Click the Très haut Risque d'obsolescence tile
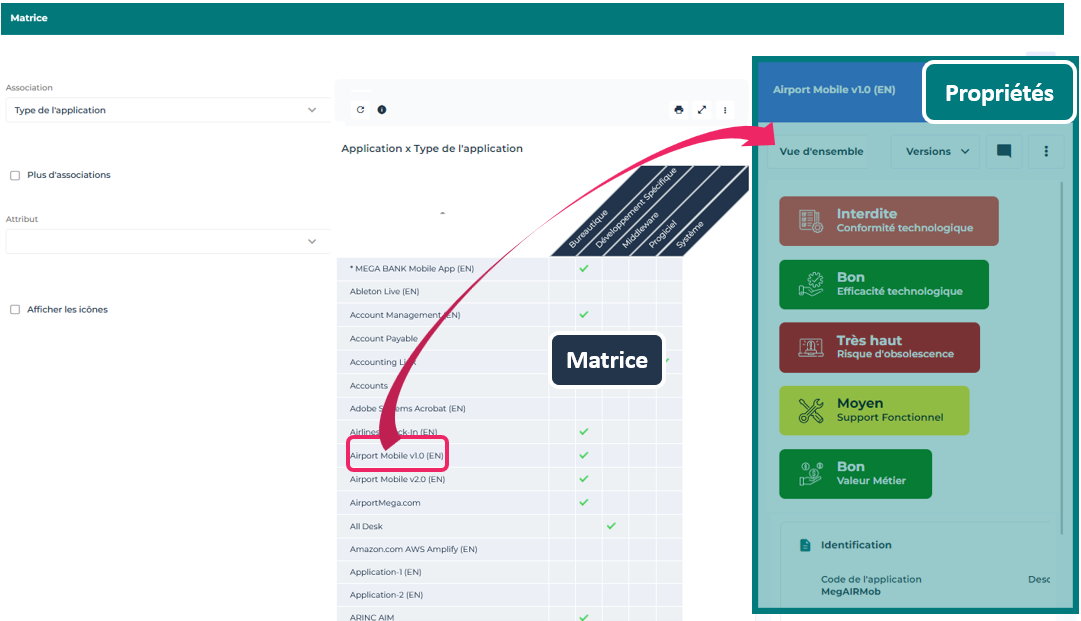 [x=879, y=347]
